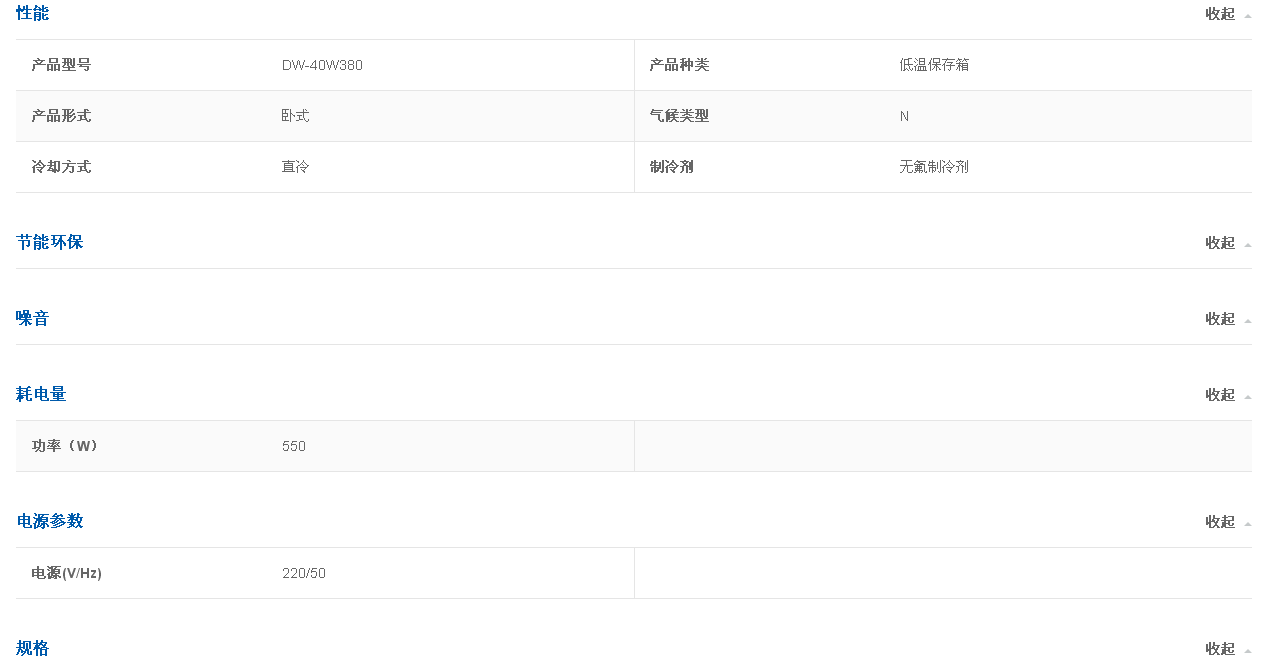Click the power value 550
1284x667 pixels.
[x=294, y=446]
